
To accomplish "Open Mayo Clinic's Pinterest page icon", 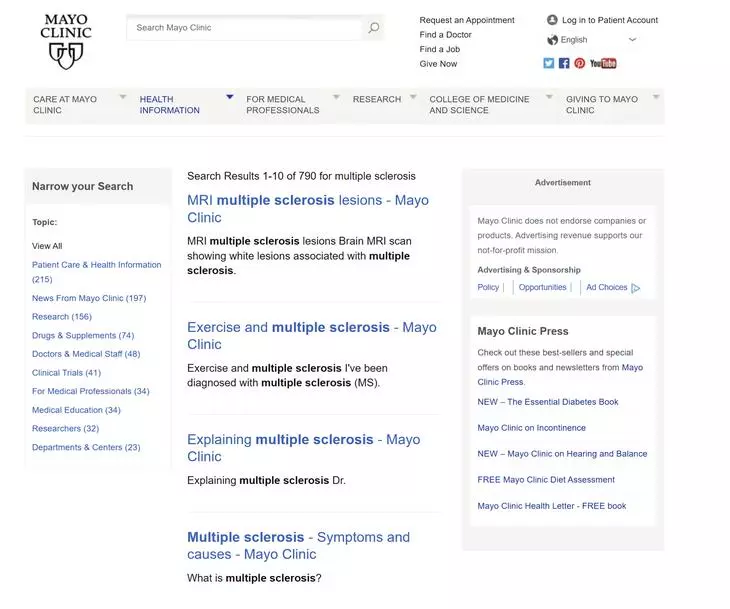I will point(579,63).
